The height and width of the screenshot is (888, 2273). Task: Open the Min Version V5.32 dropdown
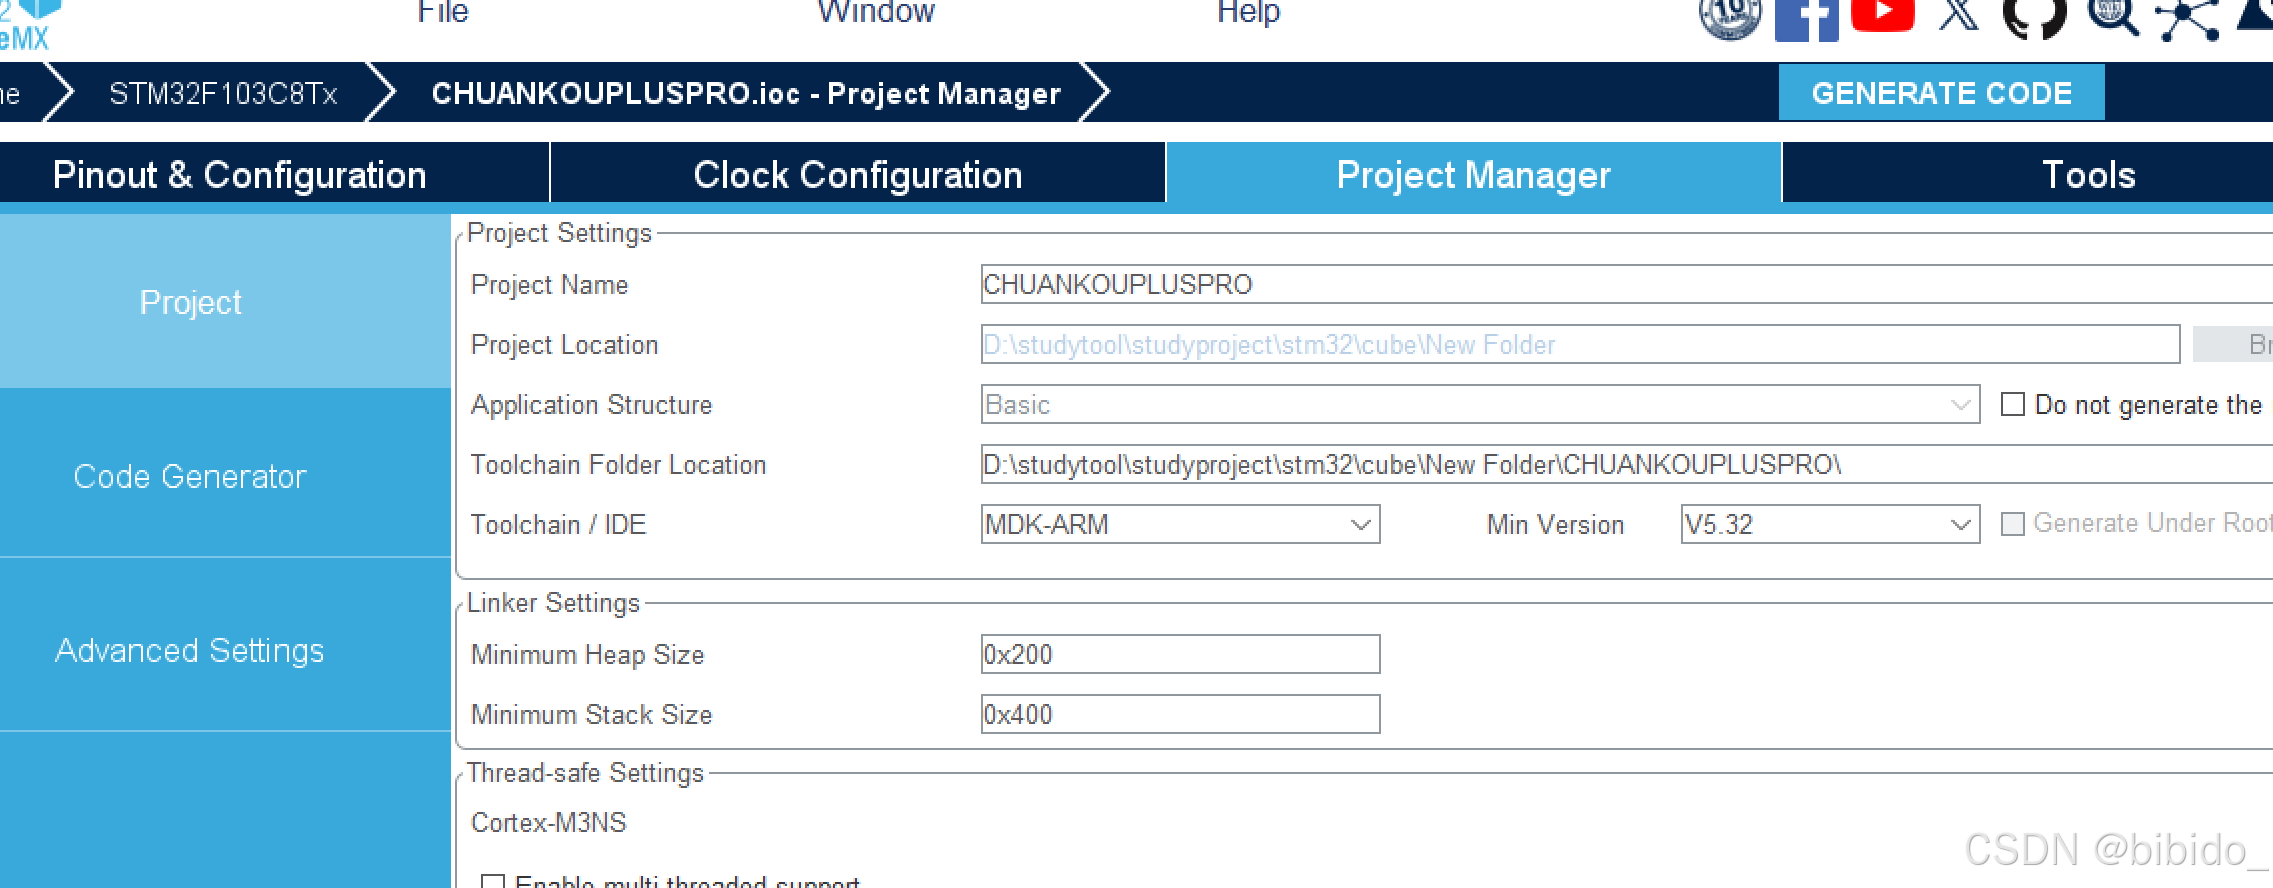click(x=1830, y=524)
